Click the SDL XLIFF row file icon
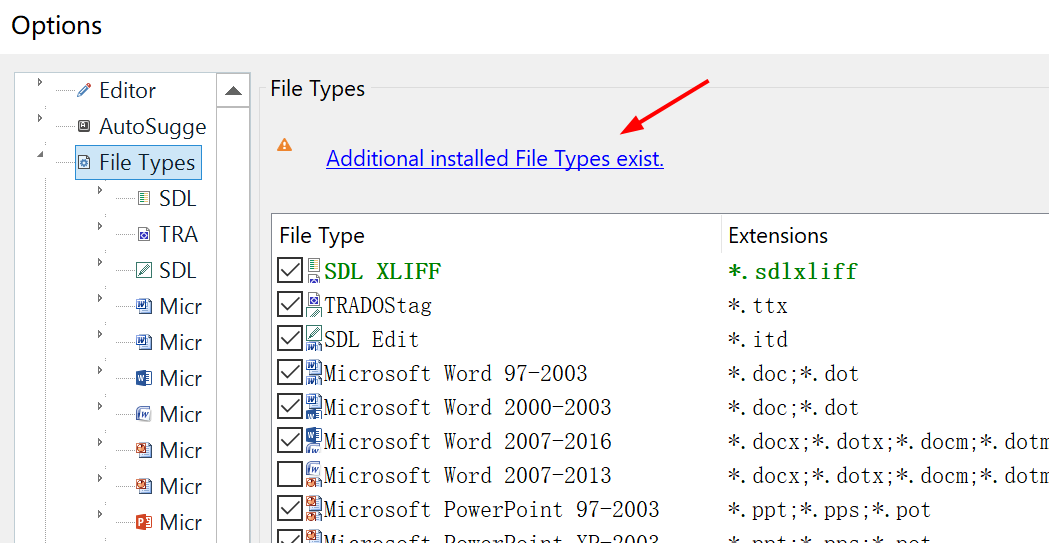 (x=314, y=270)
